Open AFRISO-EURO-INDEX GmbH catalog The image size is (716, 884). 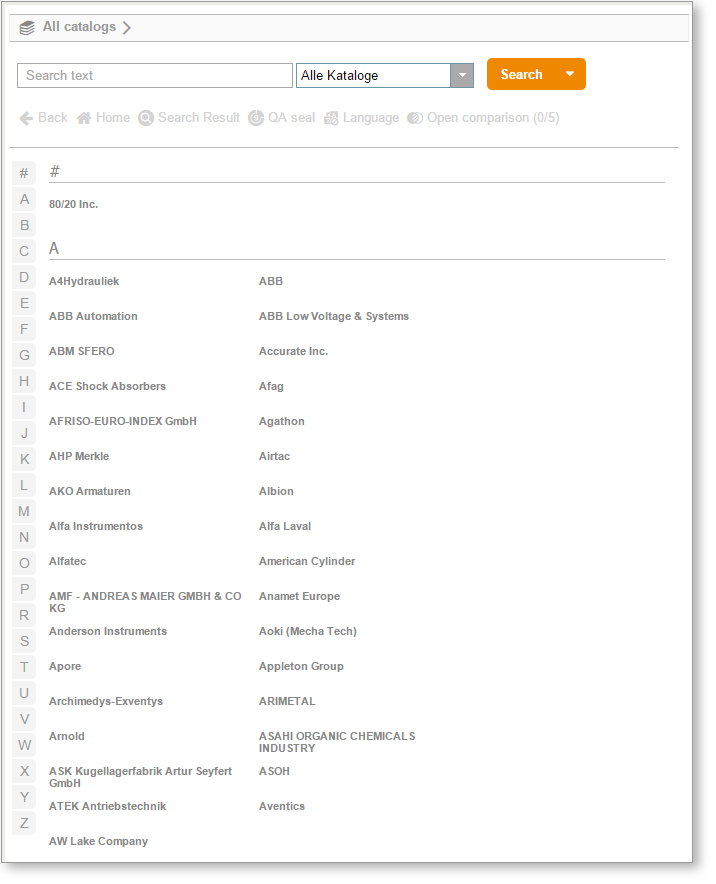pos(123,421)
